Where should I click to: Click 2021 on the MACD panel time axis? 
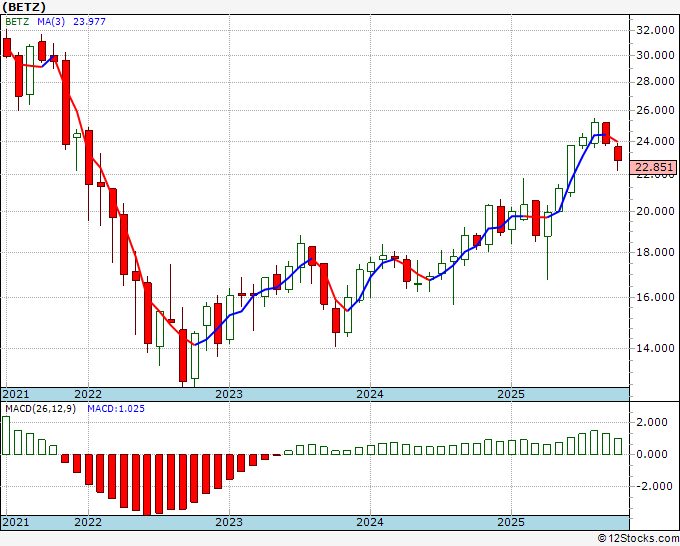(x=16, y=522)
